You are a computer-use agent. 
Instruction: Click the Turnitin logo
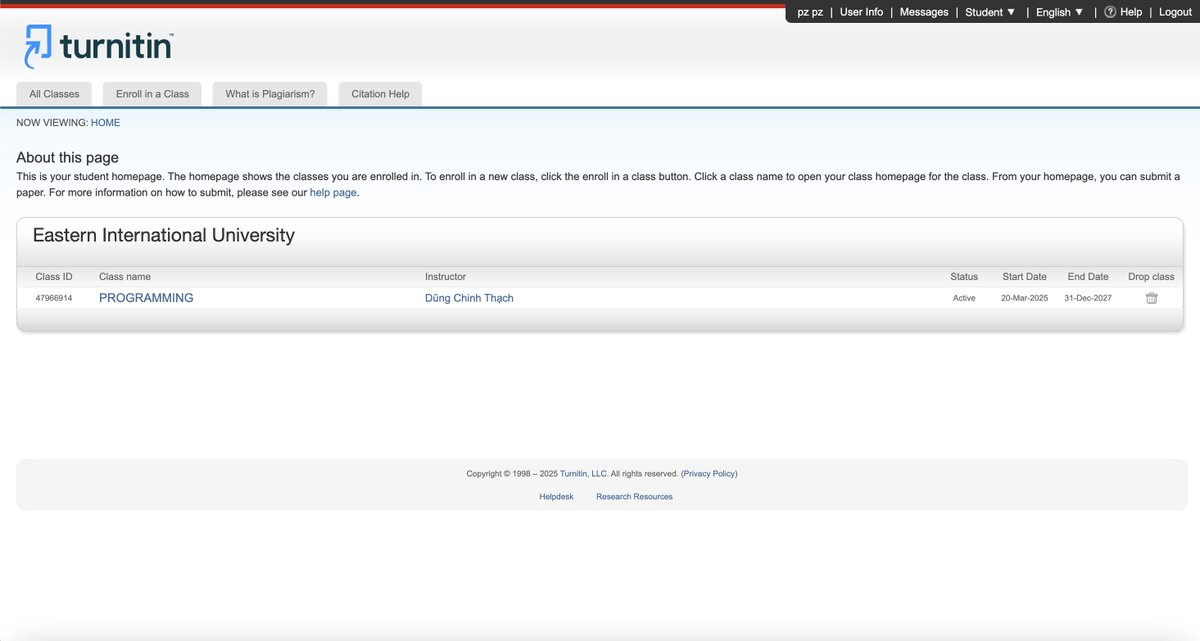[98, 46]
